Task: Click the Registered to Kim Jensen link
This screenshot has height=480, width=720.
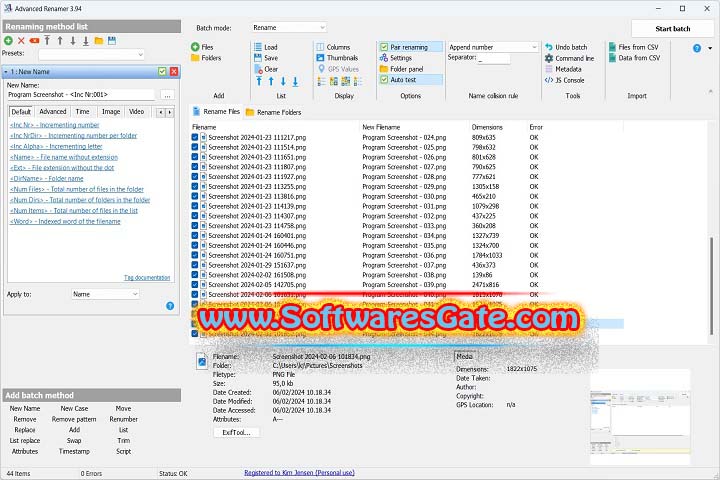Action: [299, 473]
